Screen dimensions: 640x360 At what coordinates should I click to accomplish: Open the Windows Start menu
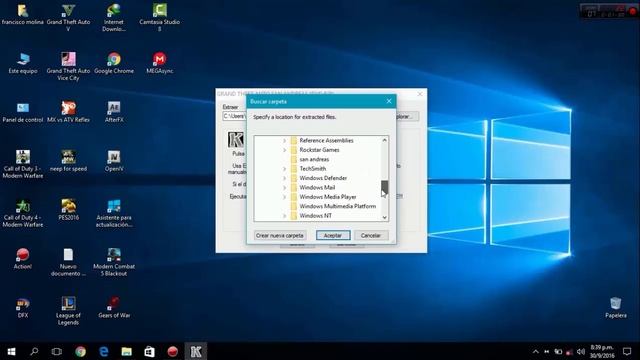(11, 351)
